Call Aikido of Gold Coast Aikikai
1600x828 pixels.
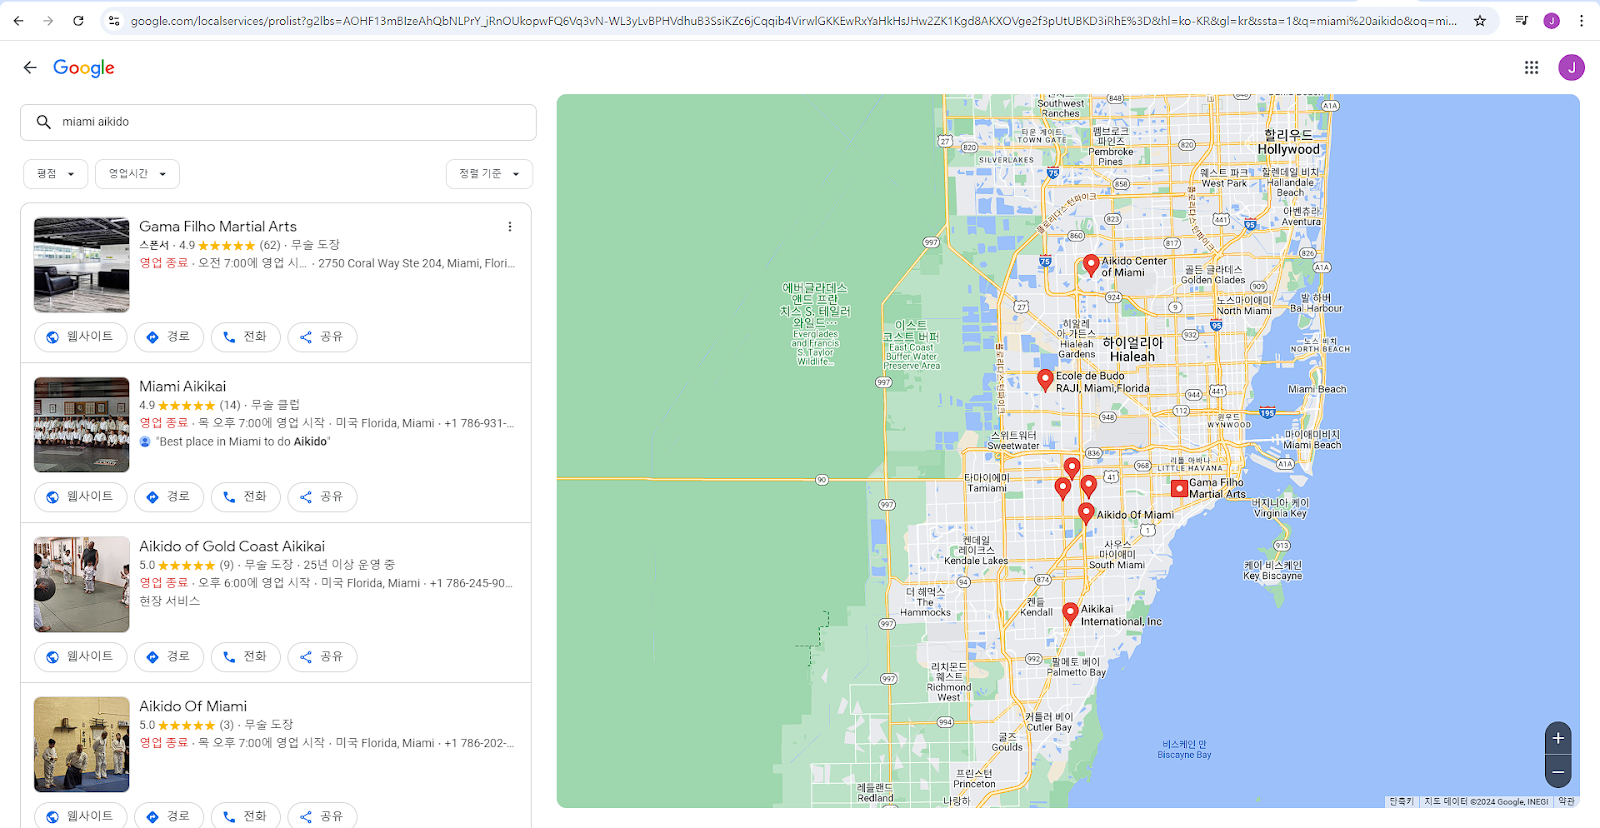point(246,657)
